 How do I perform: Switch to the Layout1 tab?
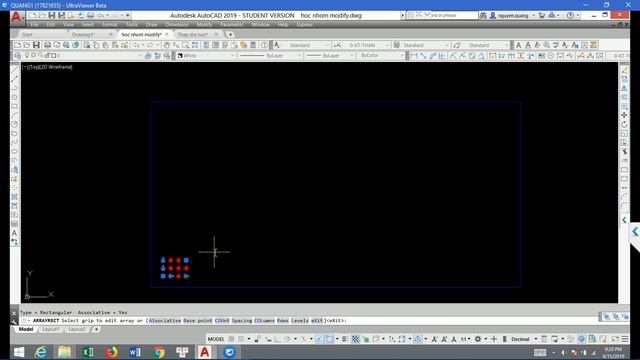[51, 329]
